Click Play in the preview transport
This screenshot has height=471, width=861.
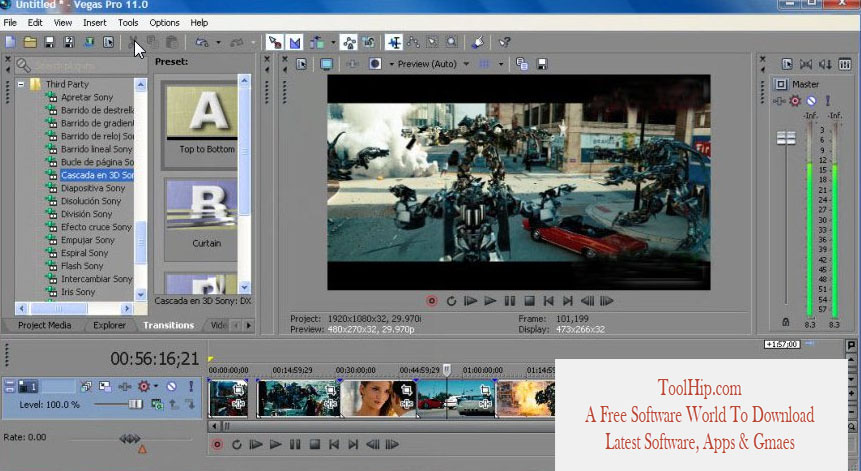tap(490, 301)
